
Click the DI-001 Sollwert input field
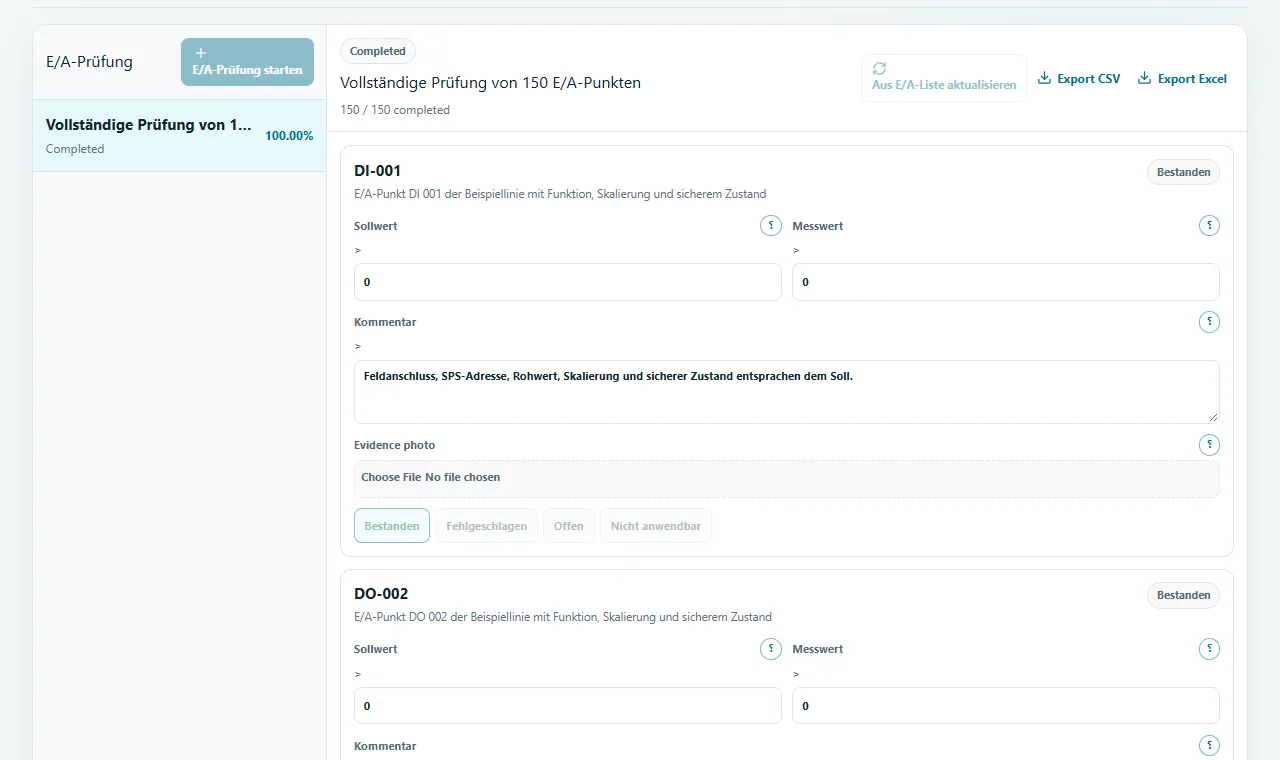(x=568, y=282)
